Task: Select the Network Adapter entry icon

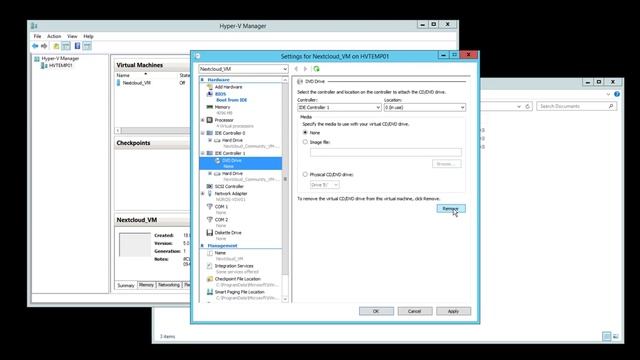Action: tap(210, 193)
